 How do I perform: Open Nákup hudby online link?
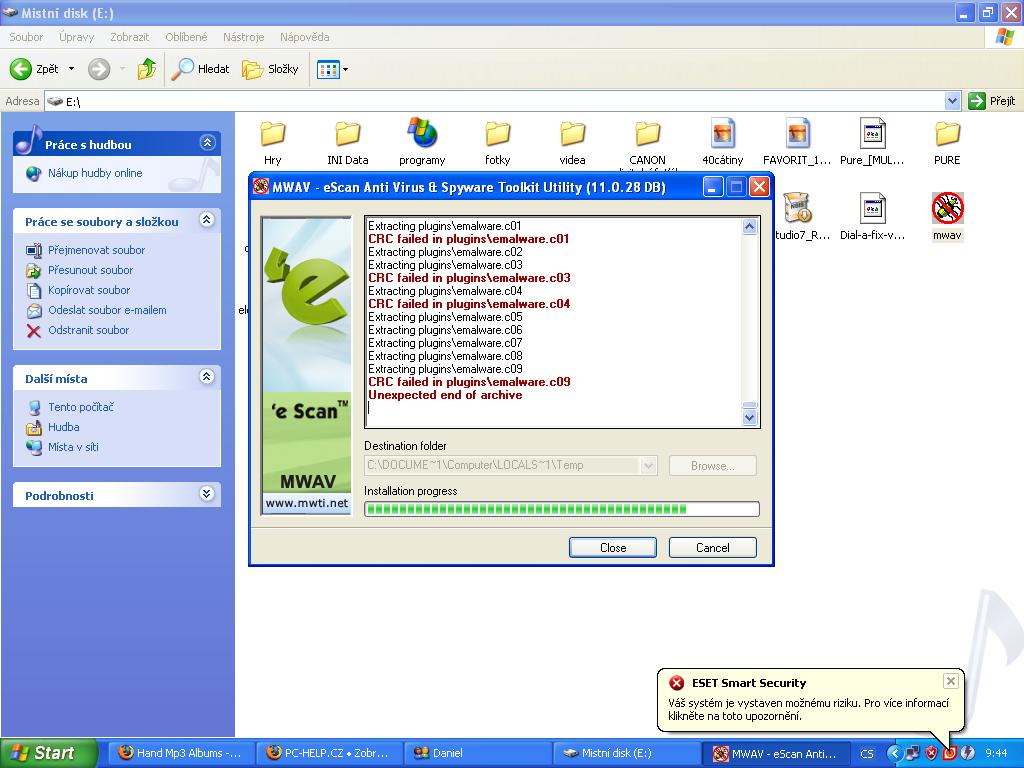point(95,173)
